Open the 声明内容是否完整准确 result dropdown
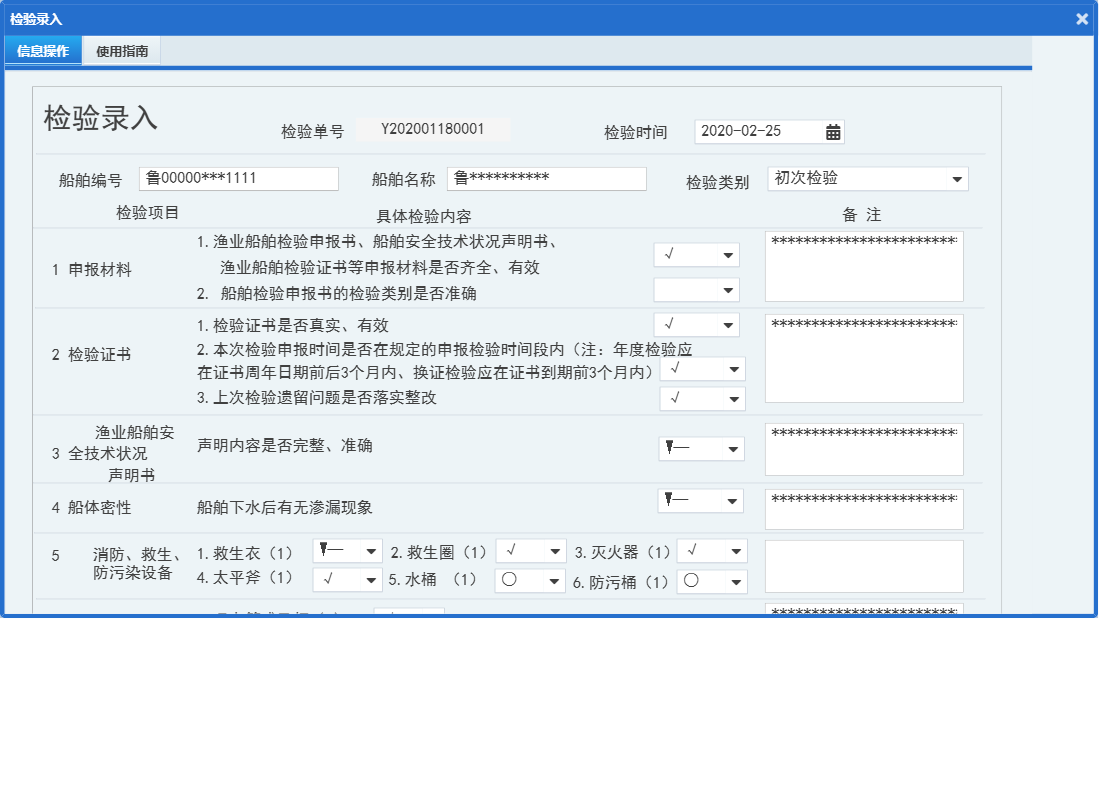 (733, 448)
